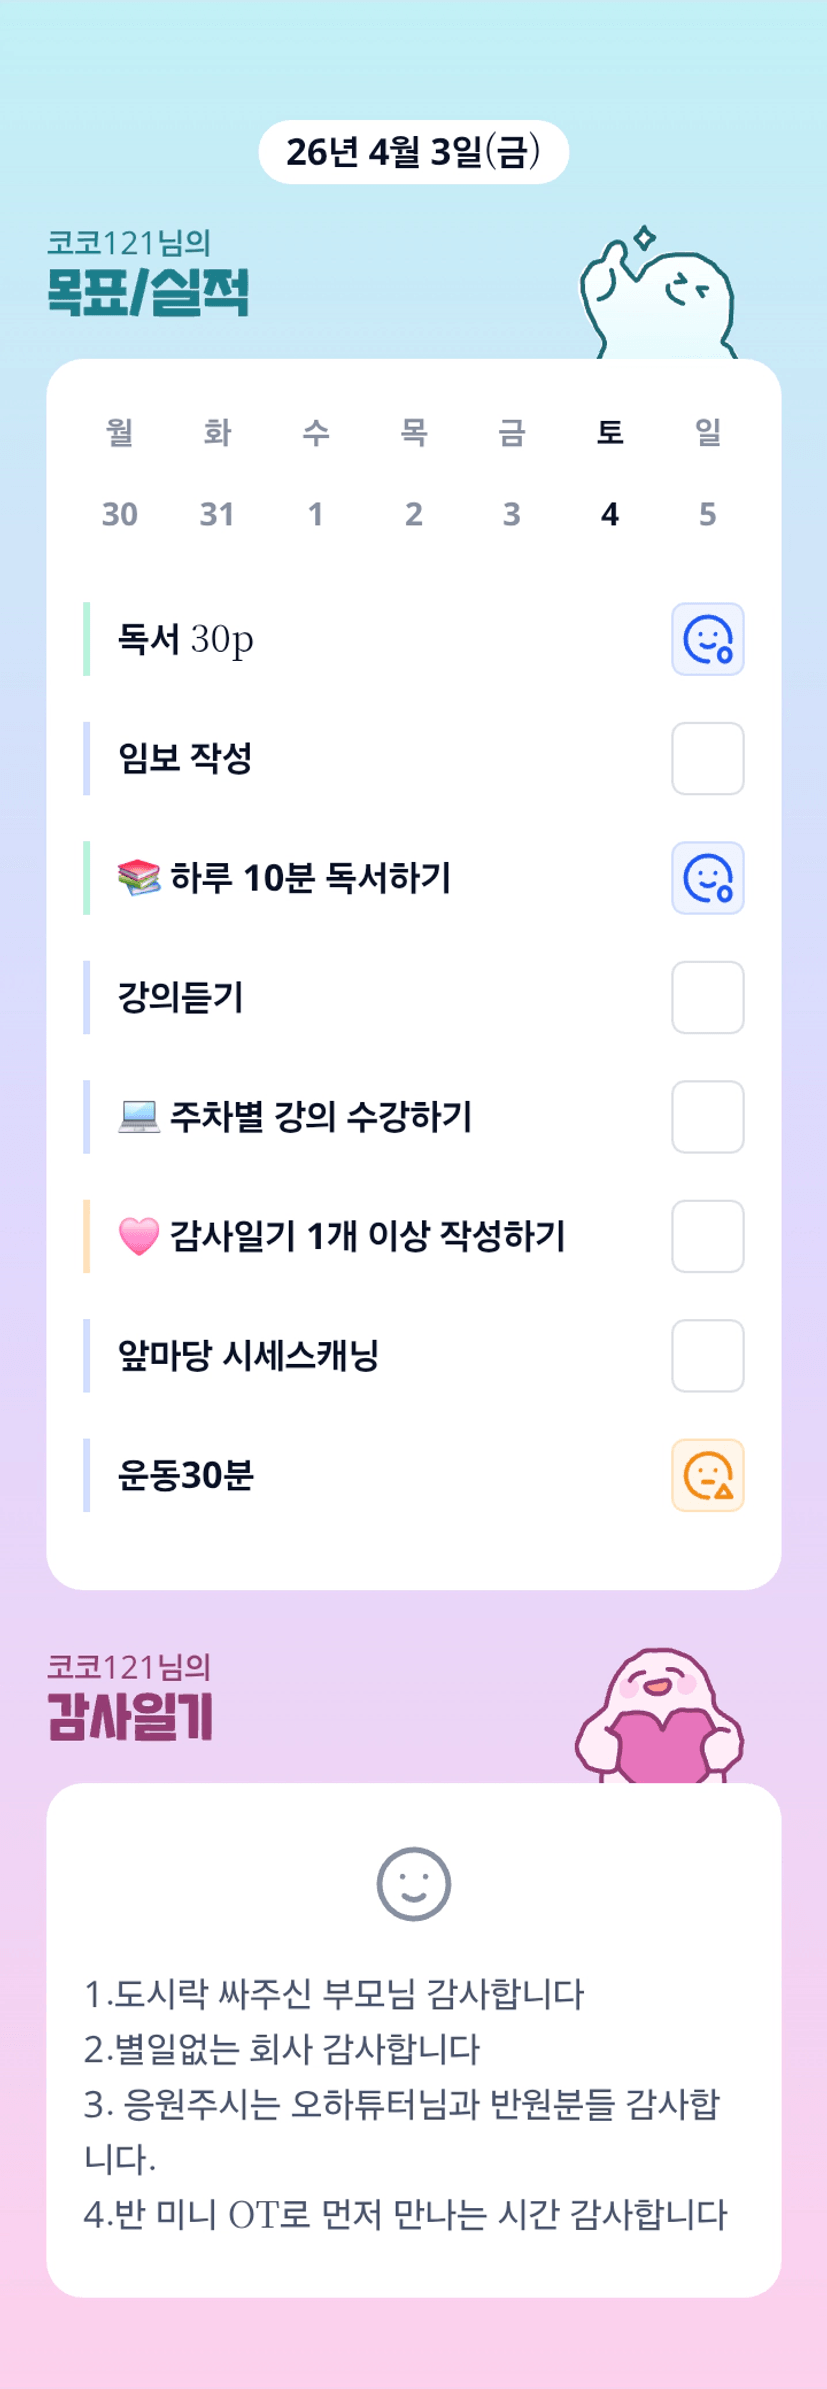Check the 임보 작성 checkbox
The height and width of the screenshot is (2389, 827).
click(707, 758)
